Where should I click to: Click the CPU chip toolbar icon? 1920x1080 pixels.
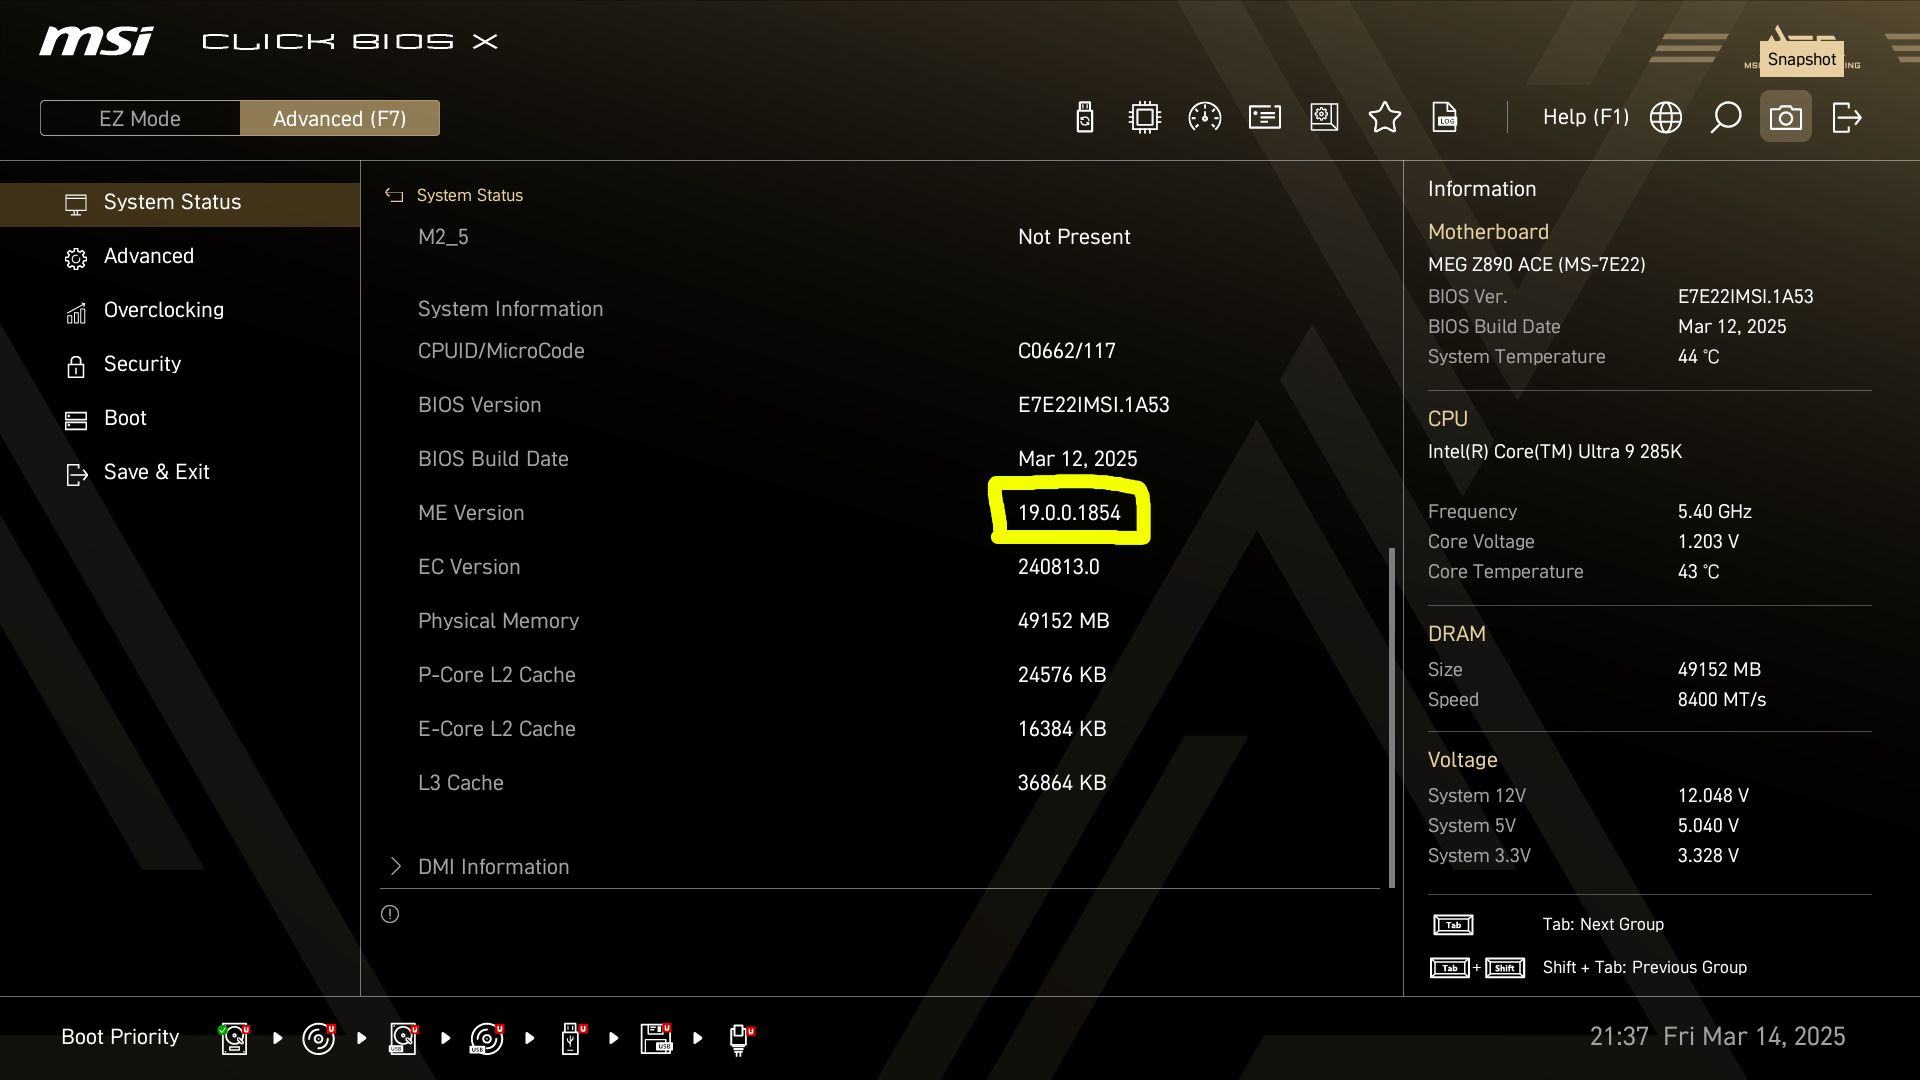[1145, 118]
